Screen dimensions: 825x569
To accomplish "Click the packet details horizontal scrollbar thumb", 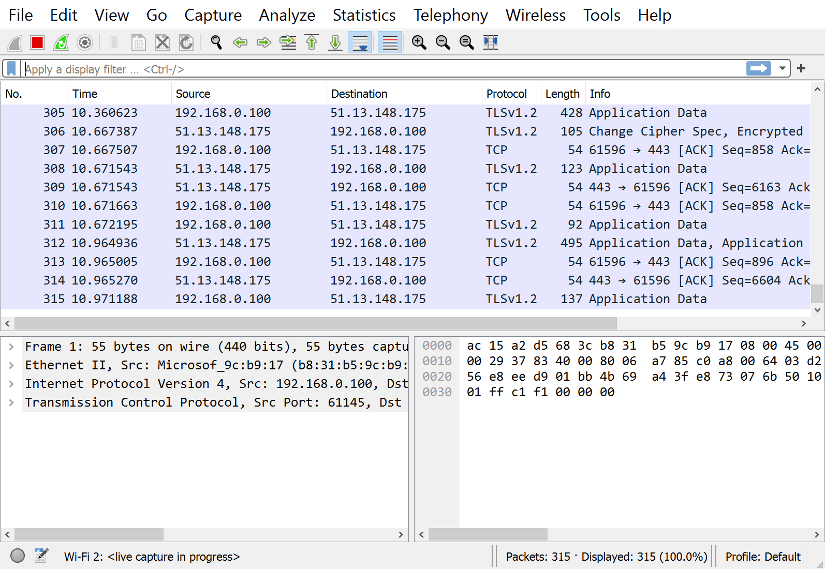I will pyautogui.click(x=89, y=535).
